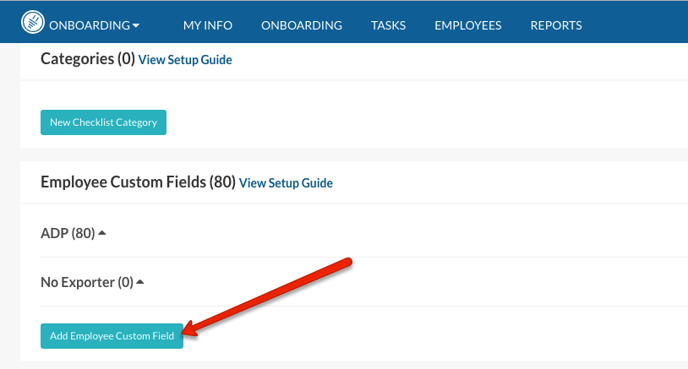688x369 pixels.
Task: Collapse the ADP (80) section
Action: (x=73, y=233)
